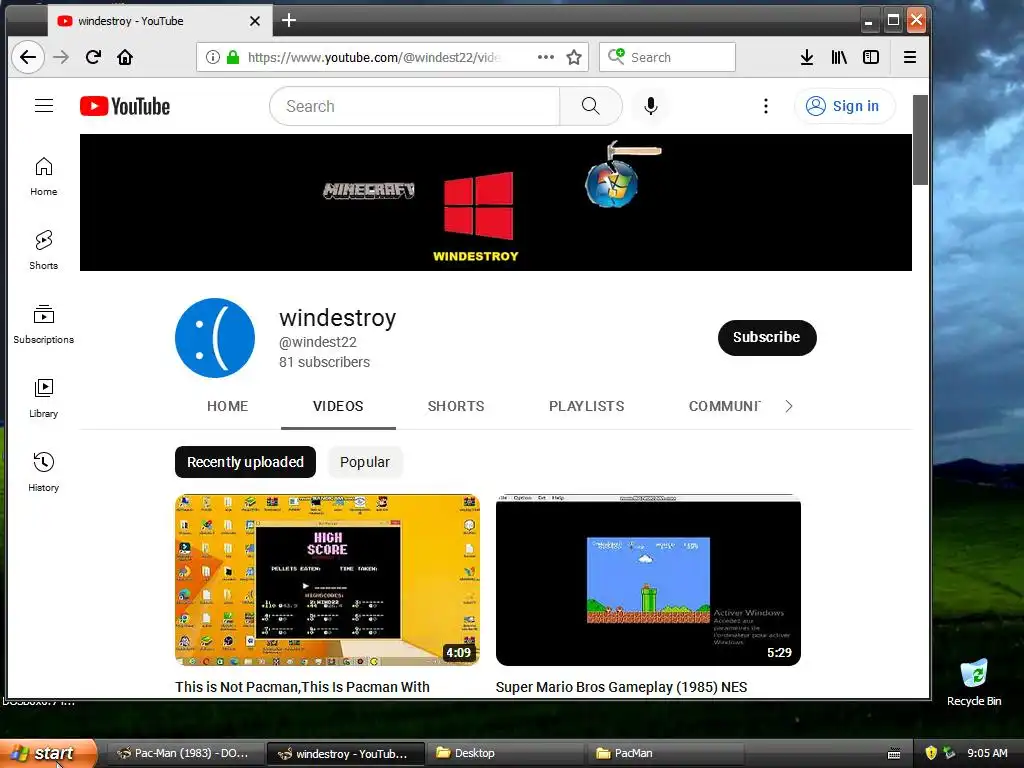This screenshot has height=768, width=1024.
Task: Expand the YouTube guide hamburger menu
Action: pyautogui.click(x=44, y=106)
